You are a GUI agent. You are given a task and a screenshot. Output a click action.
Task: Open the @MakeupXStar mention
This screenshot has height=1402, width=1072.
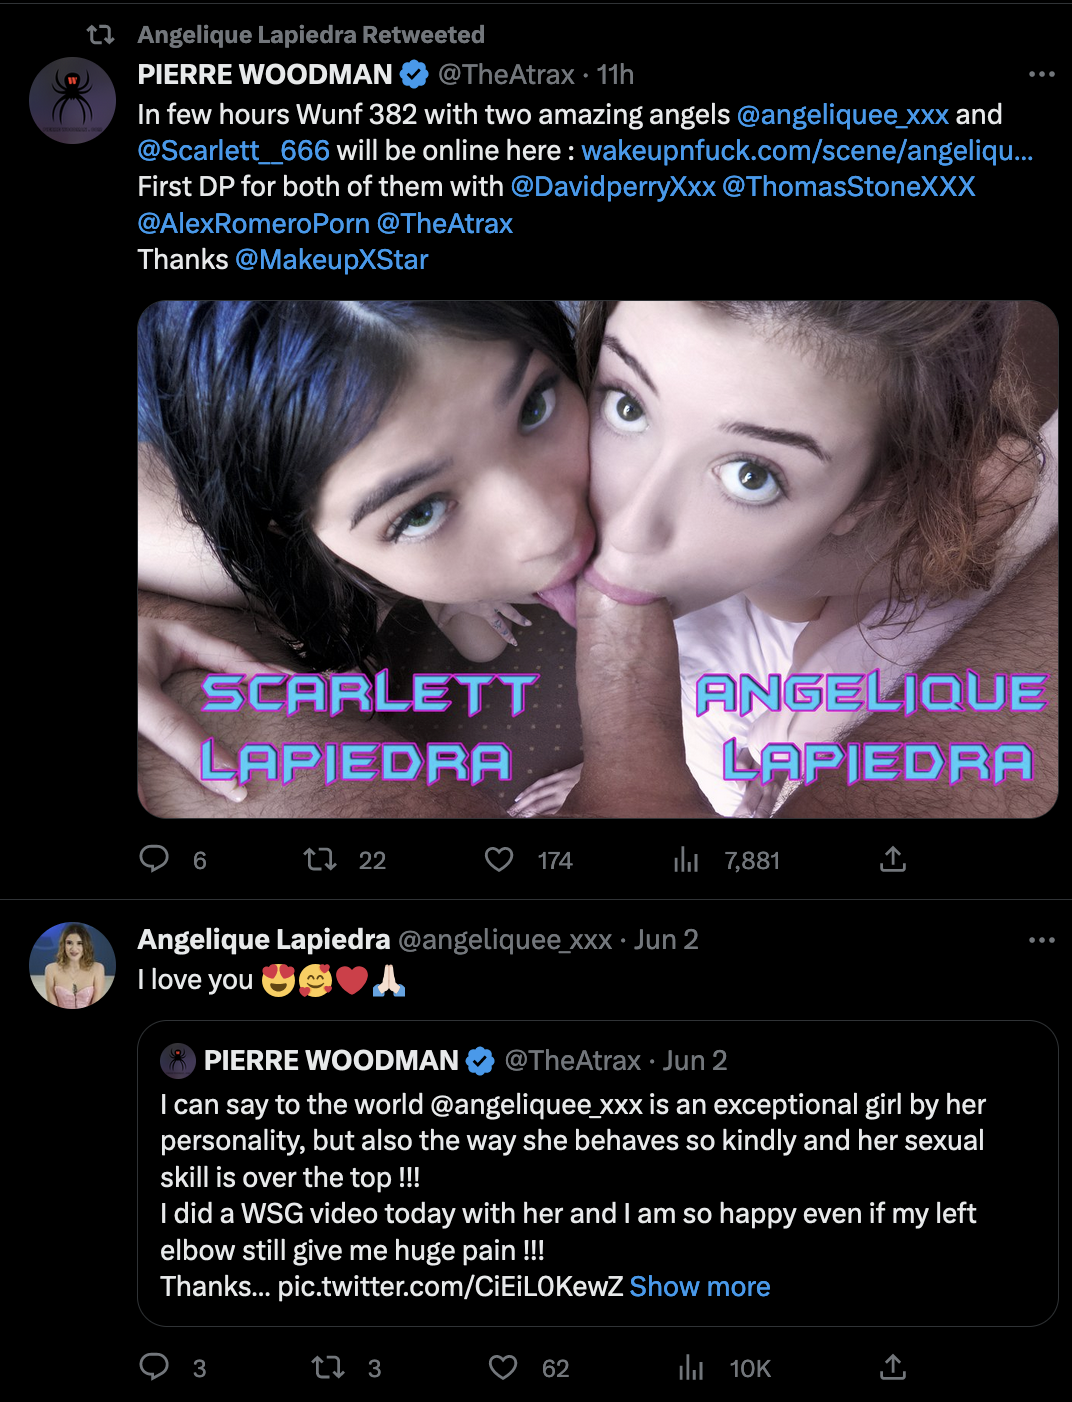331,260
